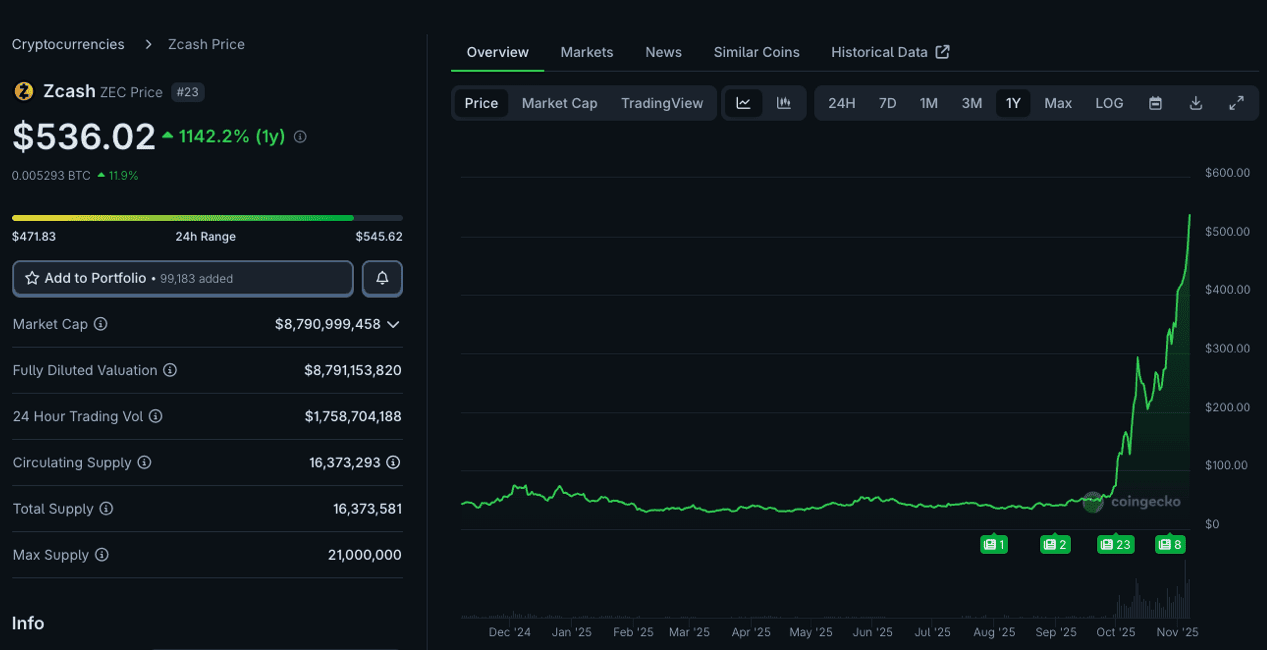Click the 24h Range progress bar
The width and height of the screenshot is (1267, 650).
click(207, 217)
